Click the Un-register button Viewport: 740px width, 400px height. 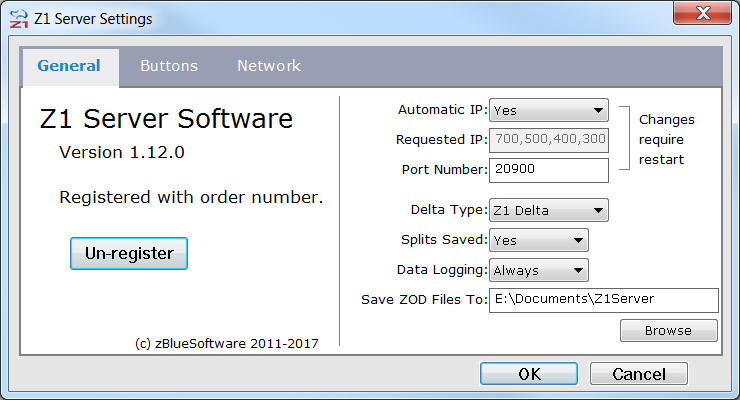(x=129, y=253)
